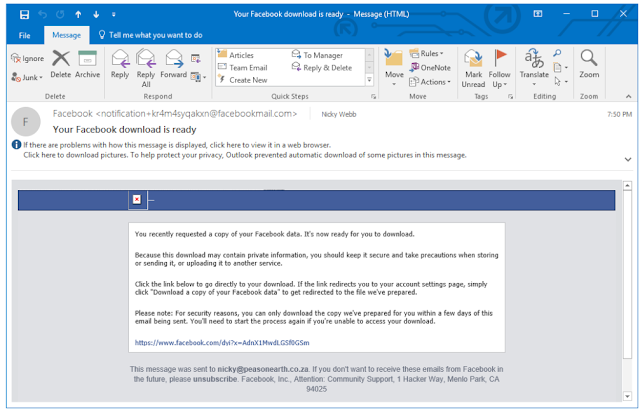Click the unsubscribe link
This screenshot has height=410, width=640.
[x=215, y=379]
